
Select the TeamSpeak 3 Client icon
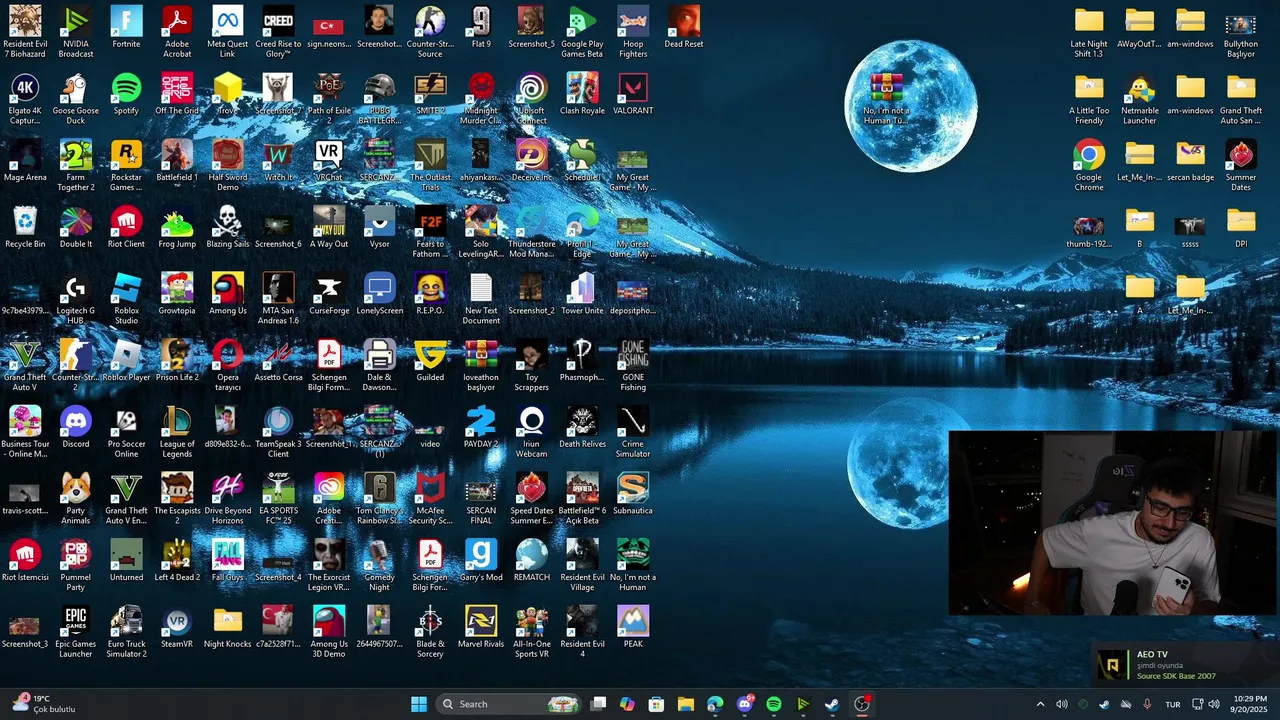pos(278,433)
